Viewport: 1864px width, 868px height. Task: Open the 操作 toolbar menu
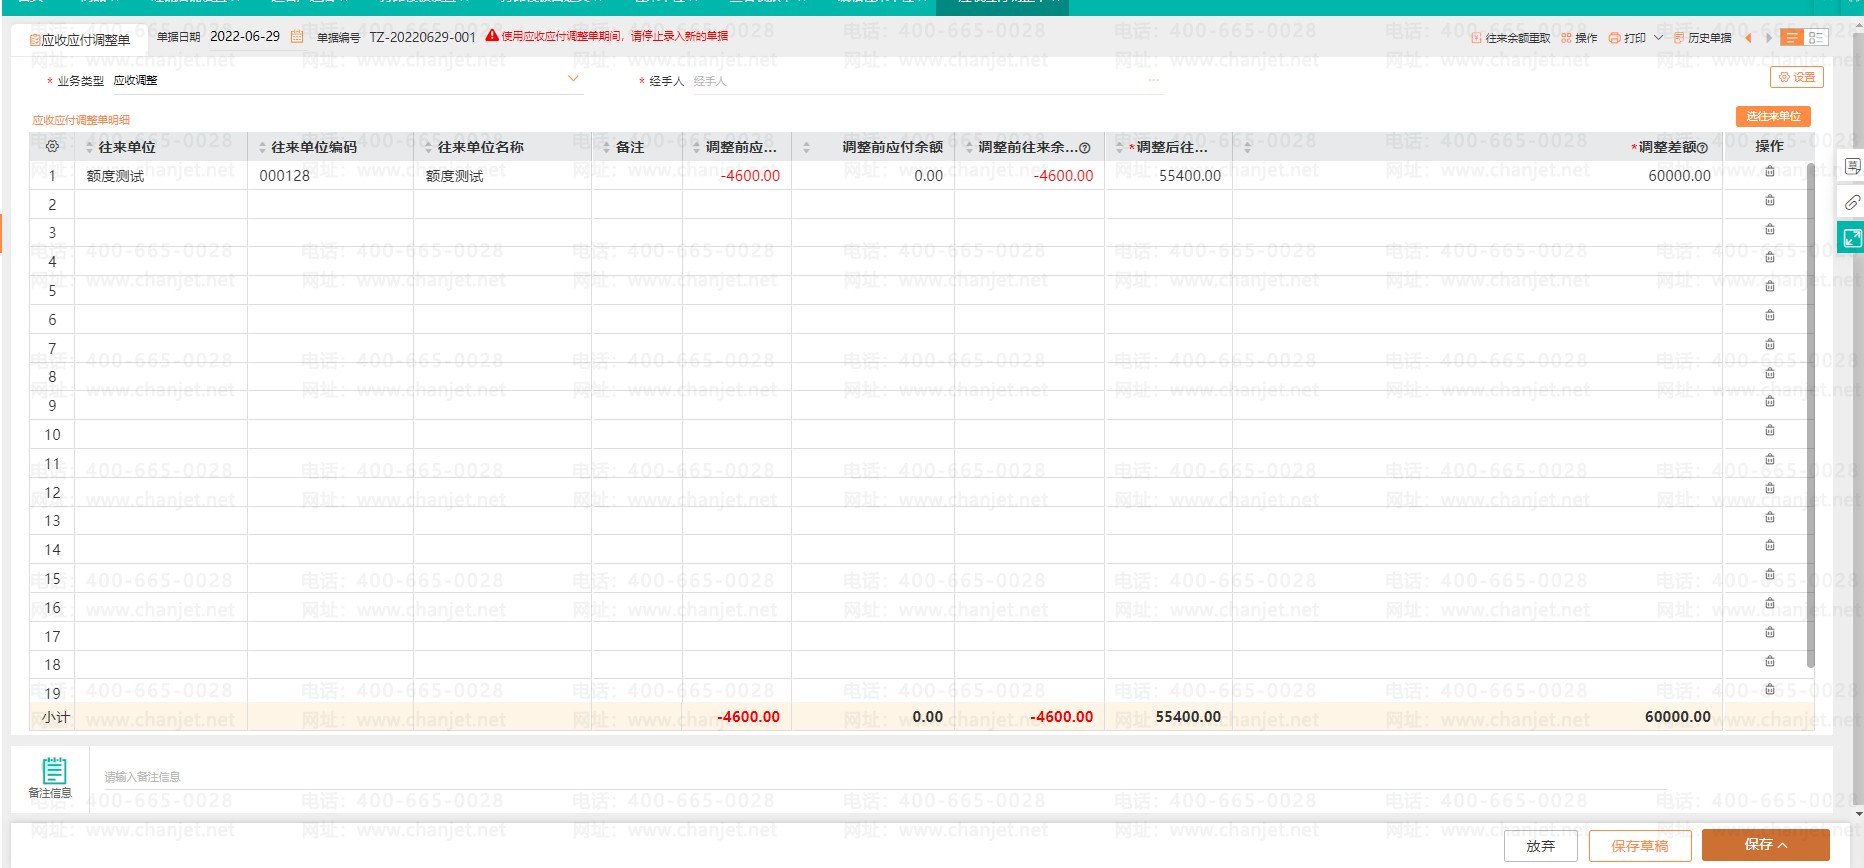[x=1579, y=38]
